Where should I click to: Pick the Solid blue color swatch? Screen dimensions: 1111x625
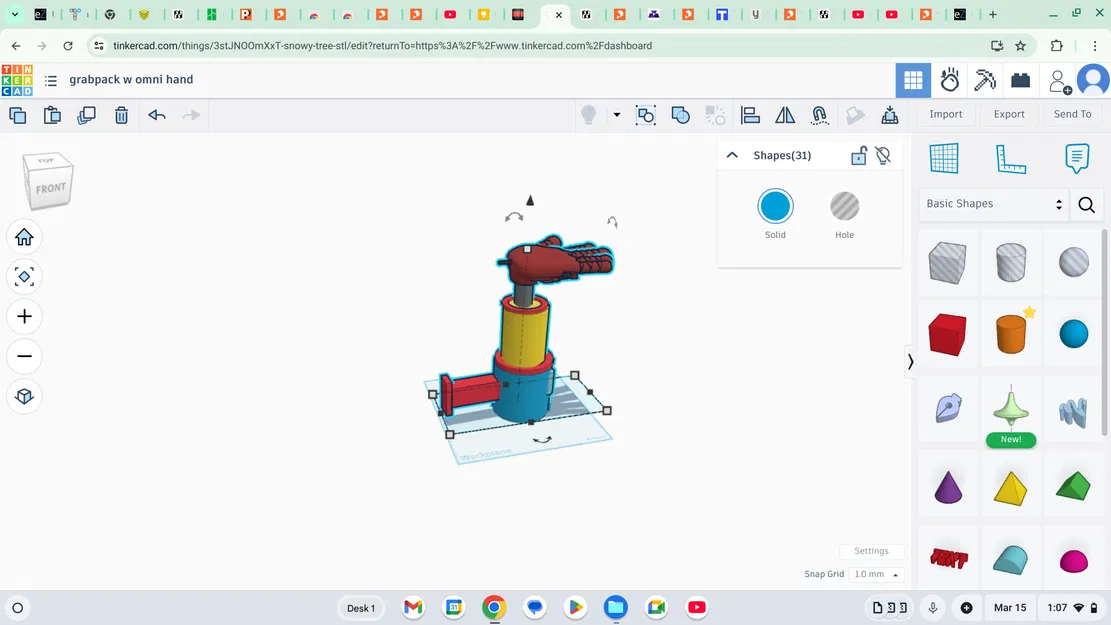[775, 207]
